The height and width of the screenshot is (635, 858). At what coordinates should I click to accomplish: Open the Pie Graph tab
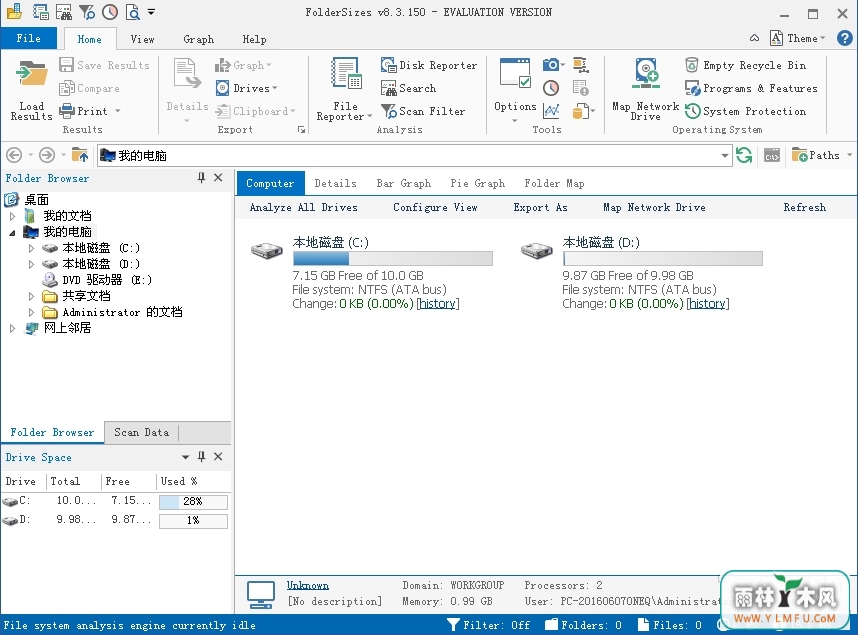(478, 183)
